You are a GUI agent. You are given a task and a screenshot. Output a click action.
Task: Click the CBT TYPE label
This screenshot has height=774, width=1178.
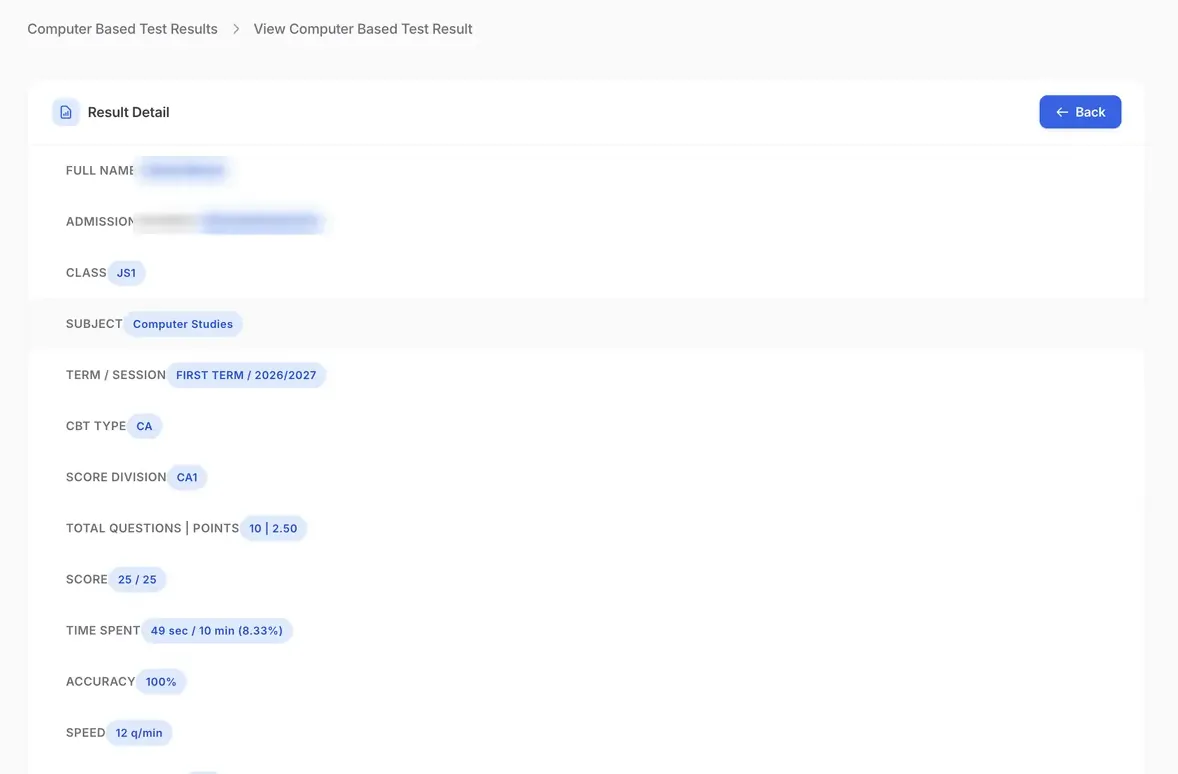click(x=96, y=426)
